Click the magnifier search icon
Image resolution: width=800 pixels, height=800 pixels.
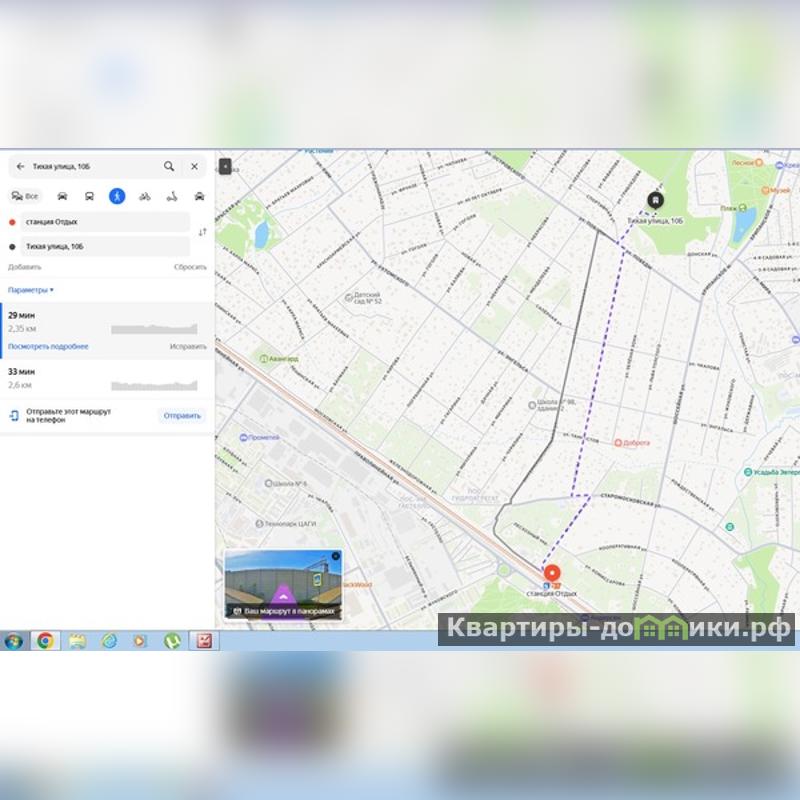169,167
